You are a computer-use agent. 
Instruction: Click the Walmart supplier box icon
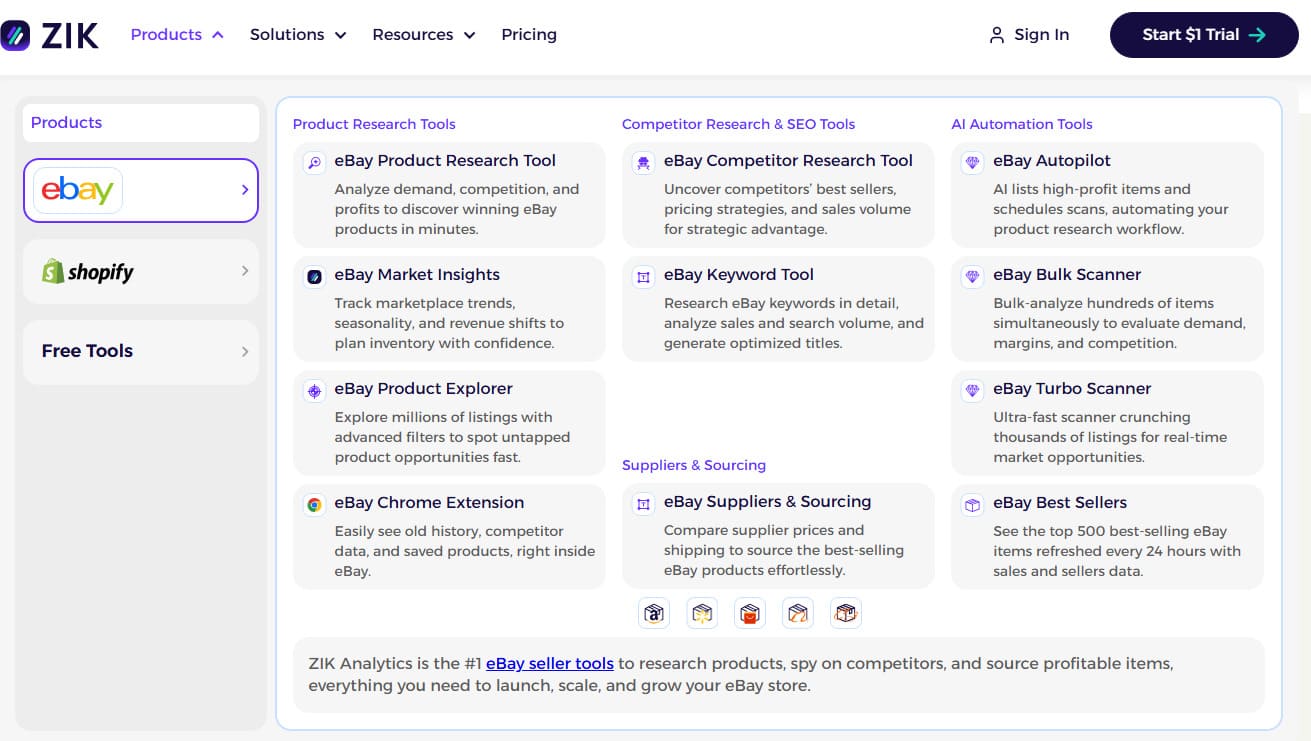702,613
